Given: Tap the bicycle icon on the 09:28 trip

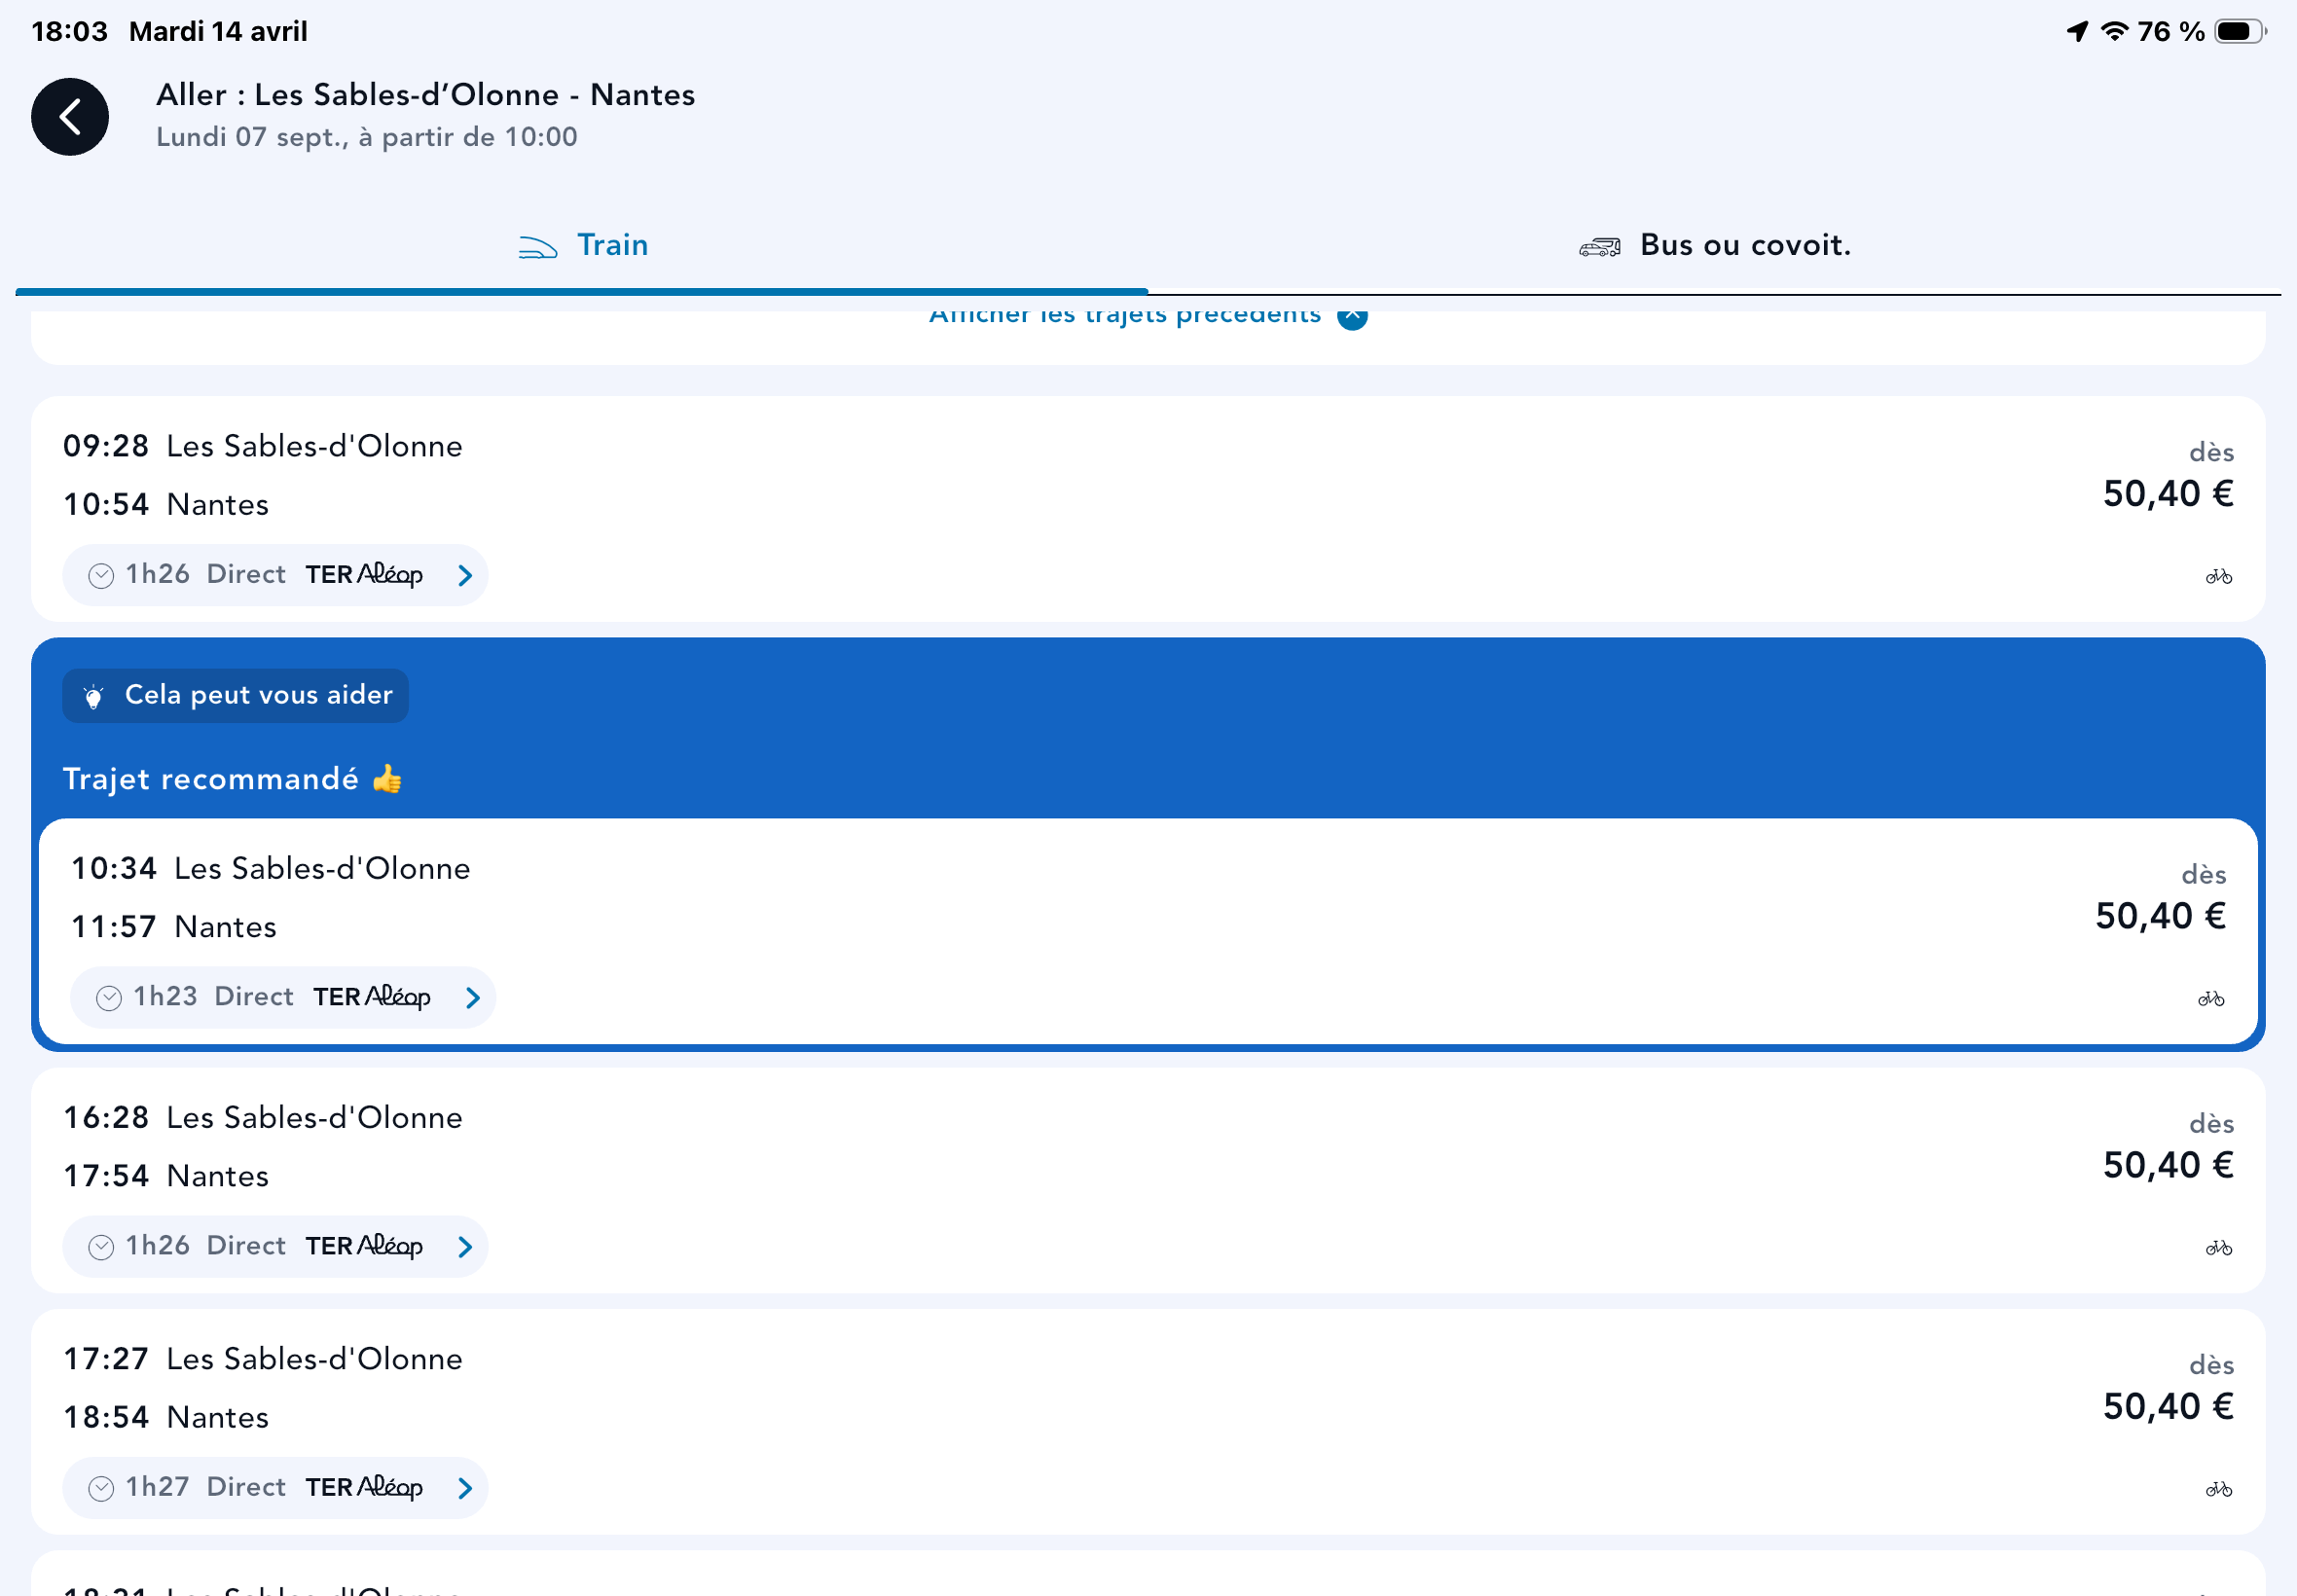Looking at the screenshot, I should [x=2218, y=576].
